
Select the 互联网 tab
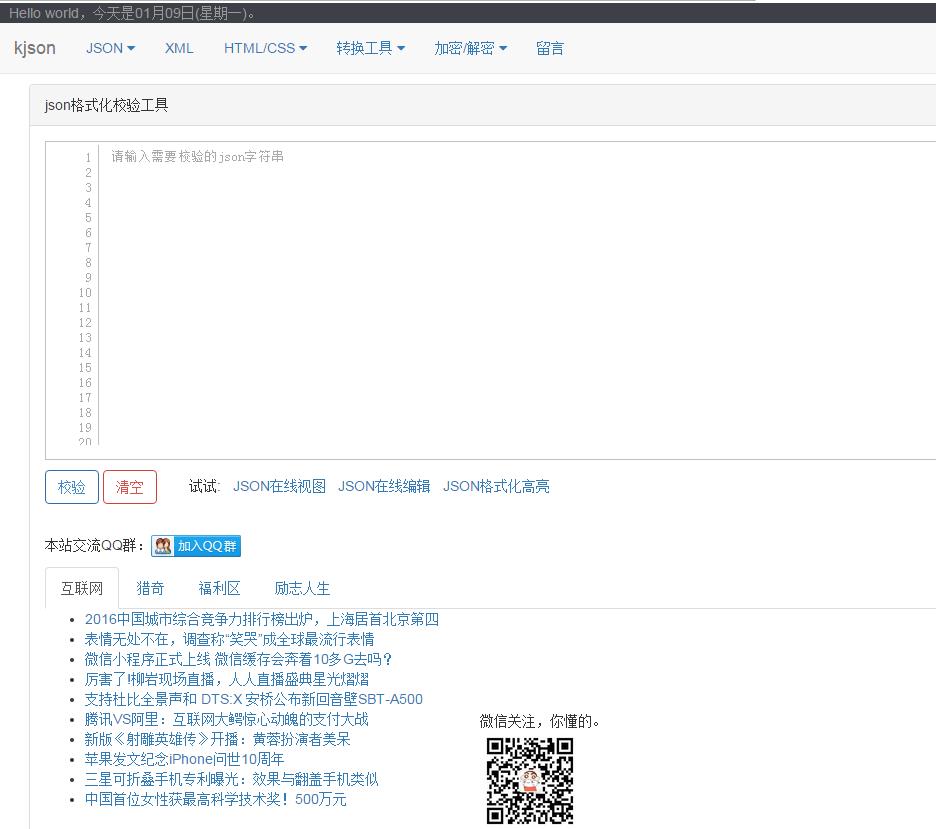tap(82, 588)
